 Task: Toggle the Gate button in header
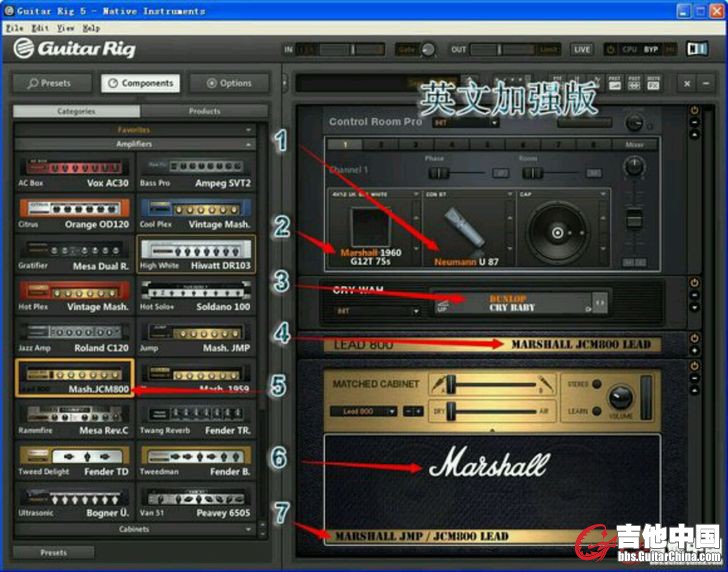[407, 49]
